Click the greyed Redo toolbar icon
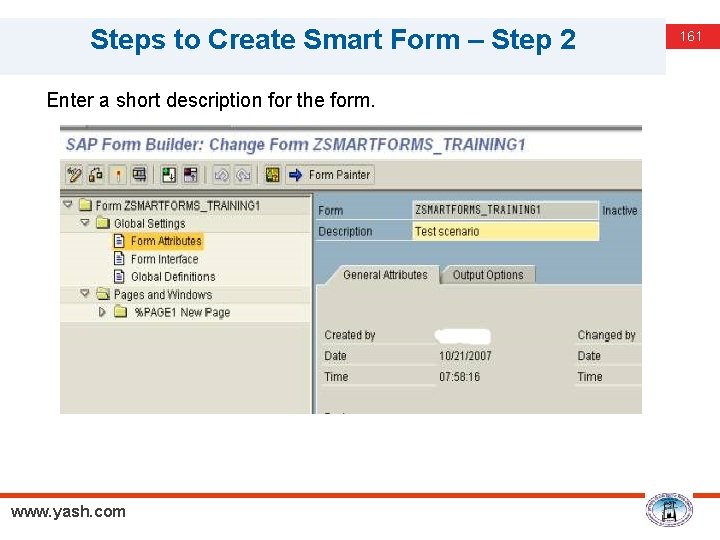The height and width of the screenshot is (540, 720). pos(243,175)
